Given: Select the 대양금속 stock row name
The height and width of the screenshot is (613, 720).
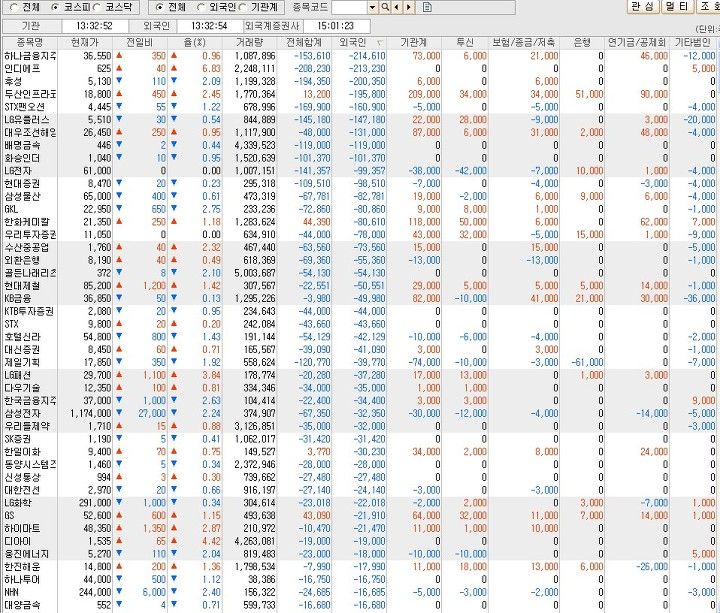Looking at the screenshot, I should (x=22, y=605).
